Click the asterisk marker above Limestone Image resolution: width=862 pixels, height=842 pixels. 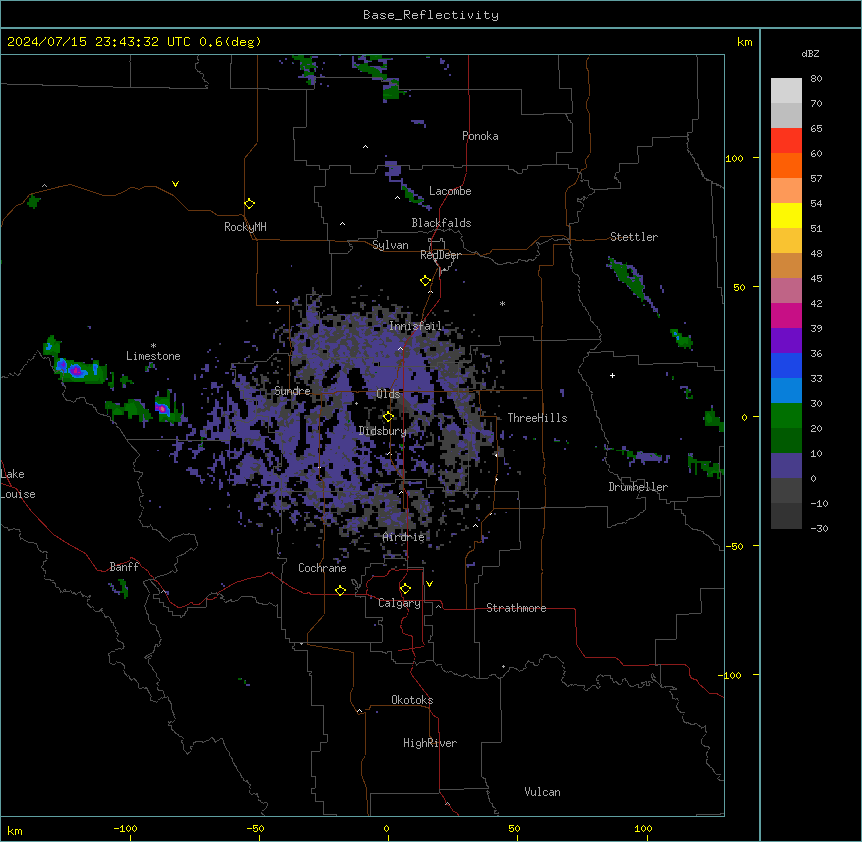pyautogui.click(x=153, y=346)
